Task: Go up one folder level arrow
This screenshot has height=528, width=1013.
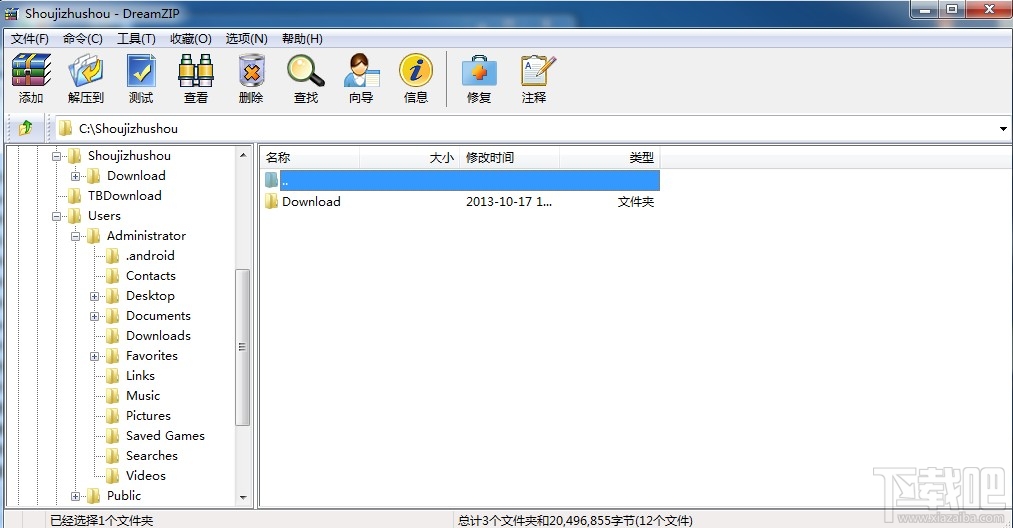Action: (26, 128)
